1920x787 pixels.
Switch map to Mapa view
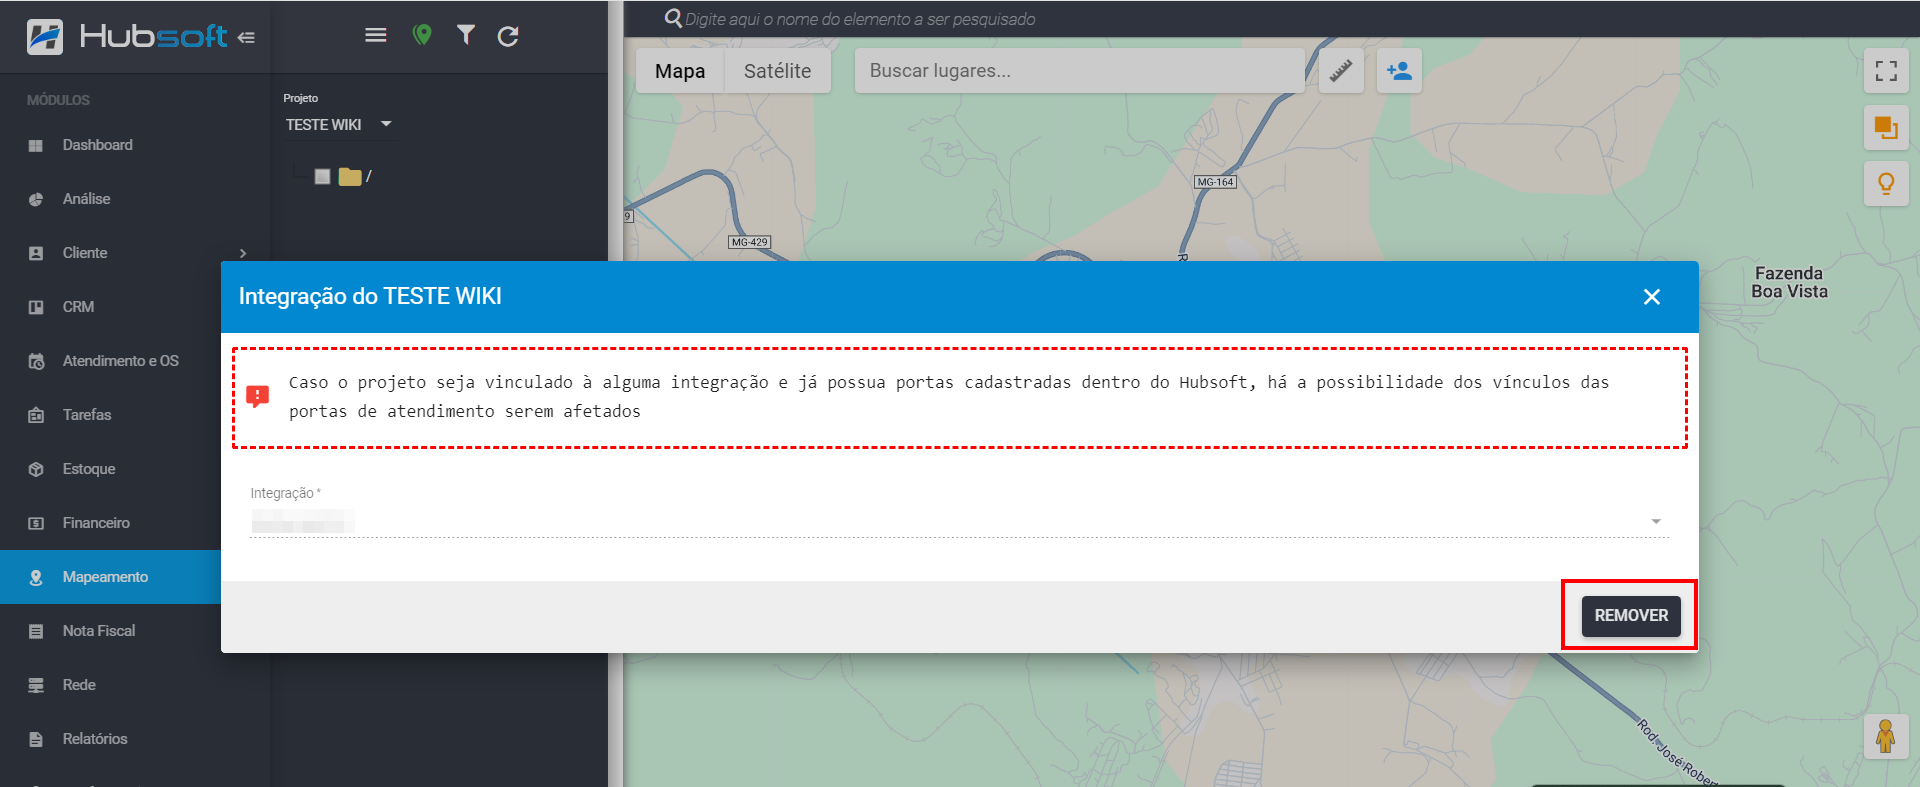[680, 71]
